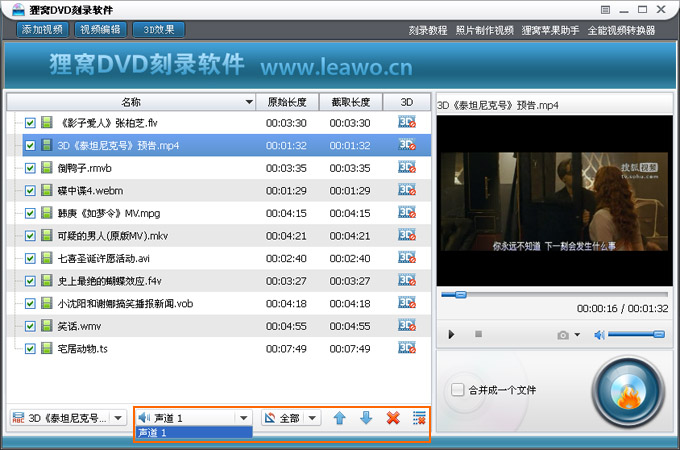Move selected video up with blue arrow
The image size is (680, 450).
pyautogui.click(x=340, y=418)
